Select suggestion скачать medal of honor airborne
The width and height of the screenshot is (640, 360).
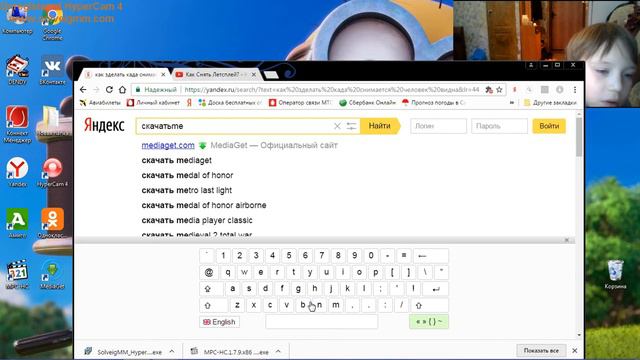[x=204, y=205]
